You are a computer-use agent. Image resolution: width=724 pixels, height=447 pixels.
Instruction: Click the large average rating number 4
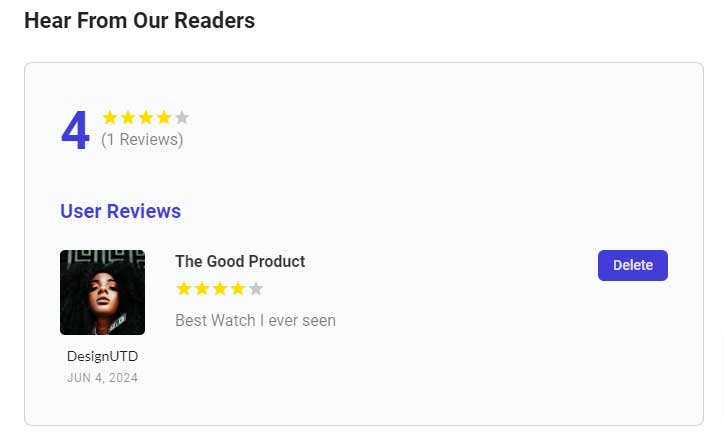75,131
